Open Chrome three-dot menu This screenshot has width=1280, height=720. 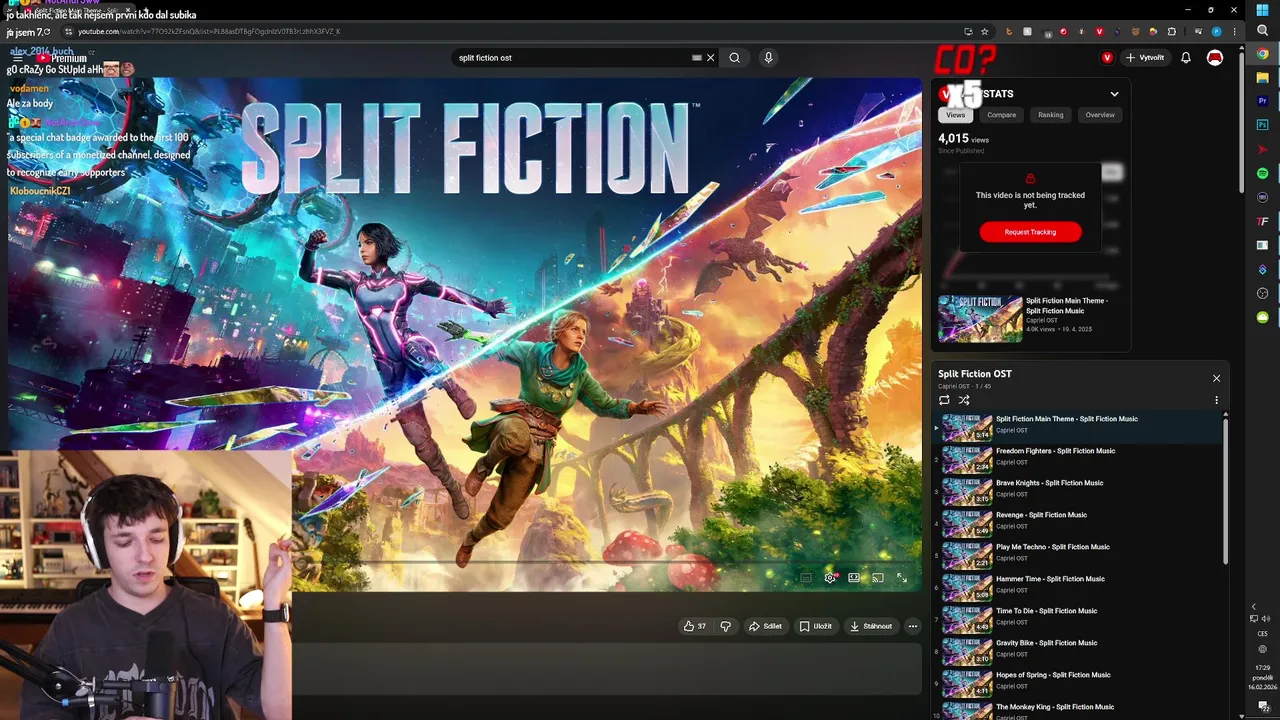(x=1235, y=32)
